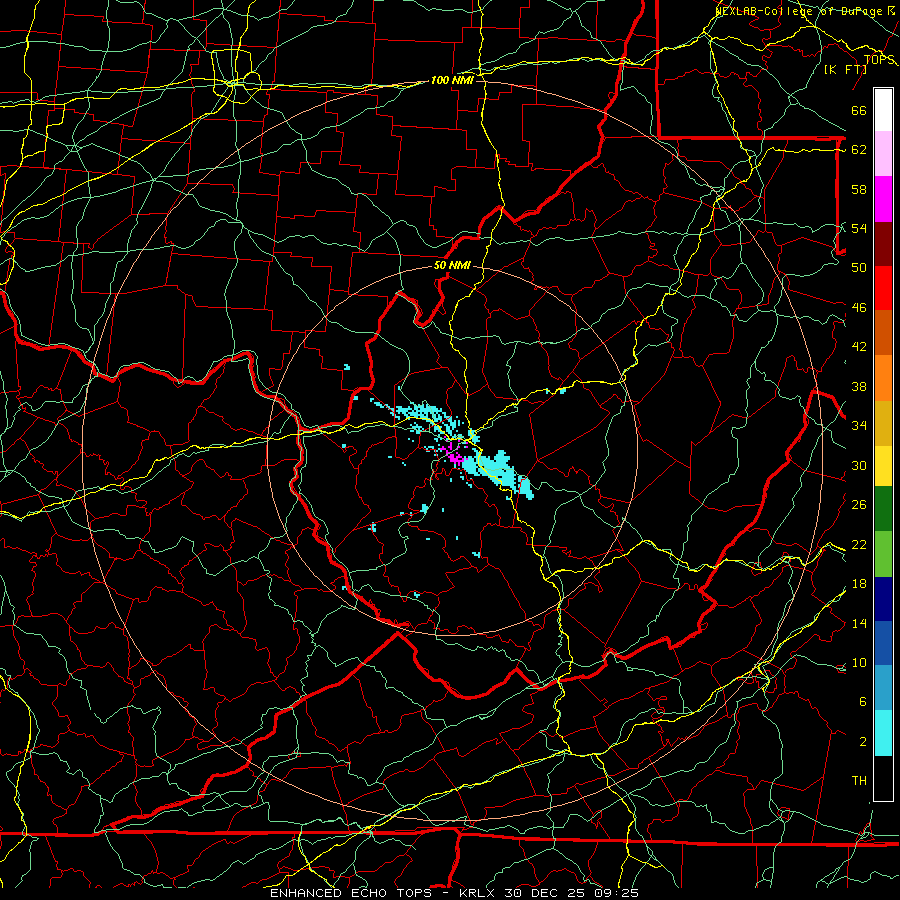This screenshot has height=900, width=900.
Task: Click the '62' legend value
Action: click(859, 150)
